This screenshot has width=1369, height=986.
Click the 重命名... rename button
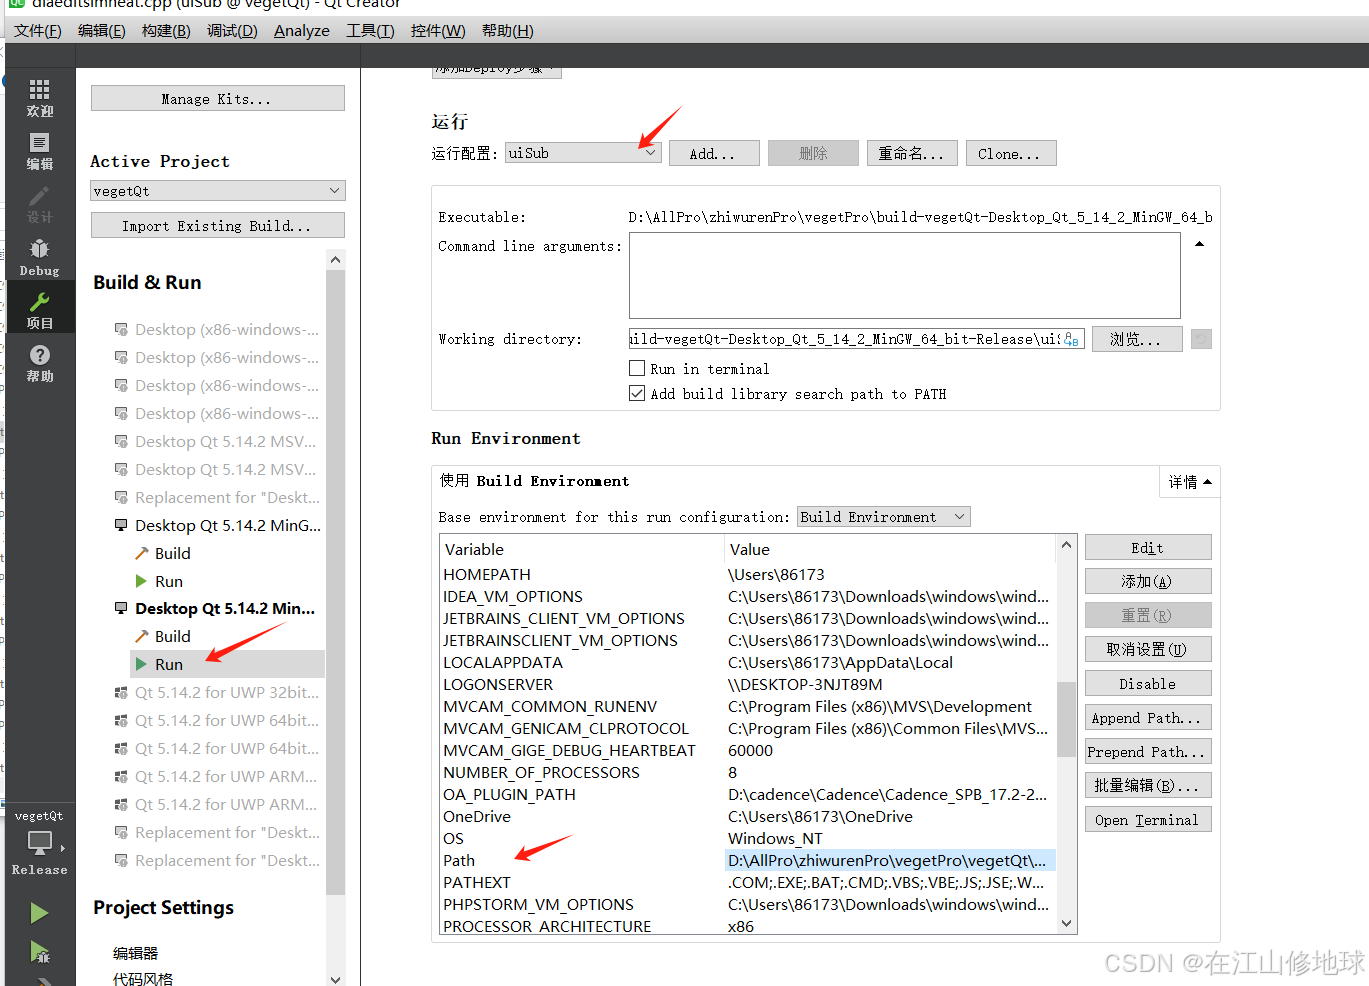point(912,153)
